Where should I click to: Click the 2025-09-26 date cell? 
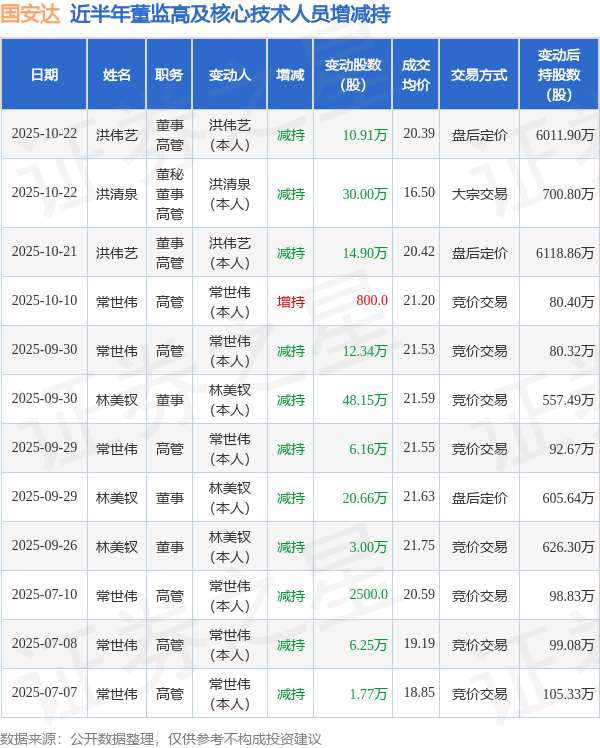click(x=44, y=546)
